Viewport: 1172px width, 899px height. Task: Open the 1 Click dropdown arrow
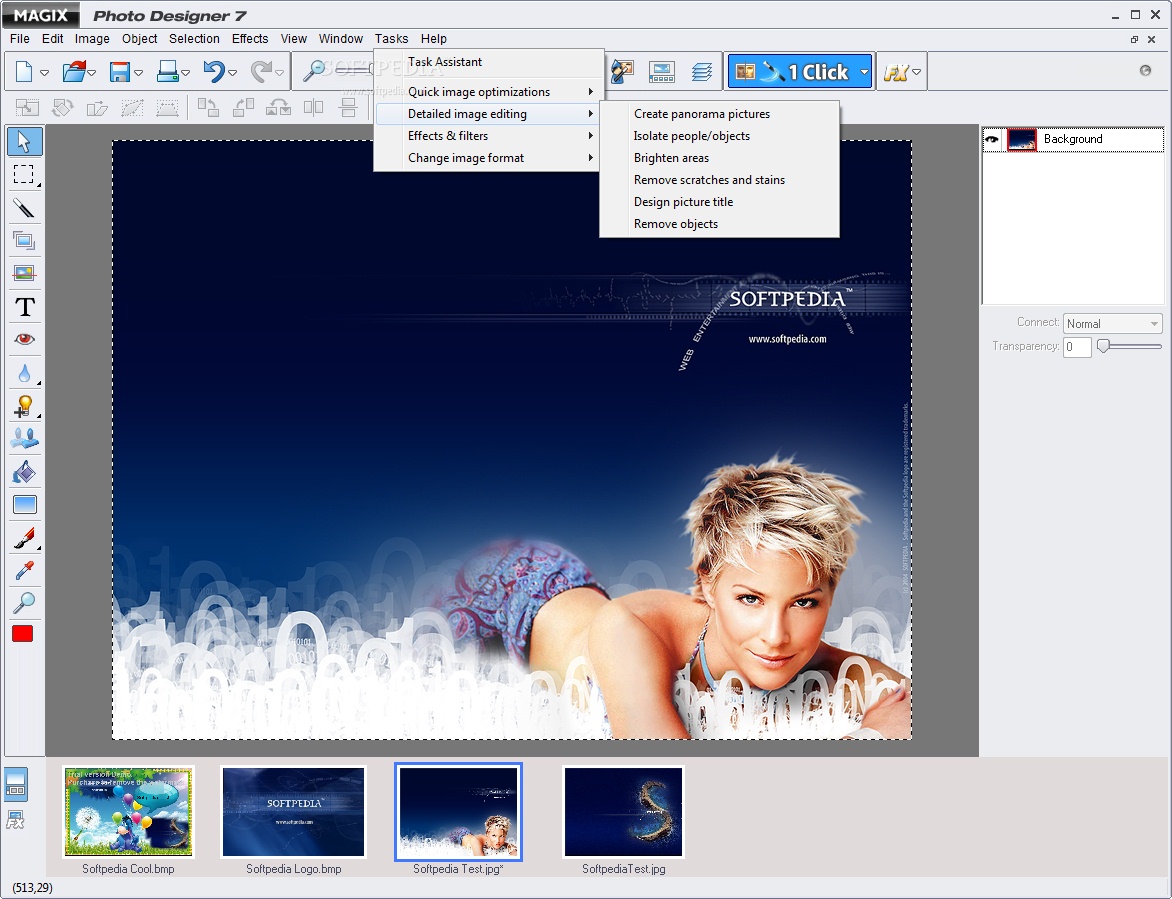(x=864, y=72)
